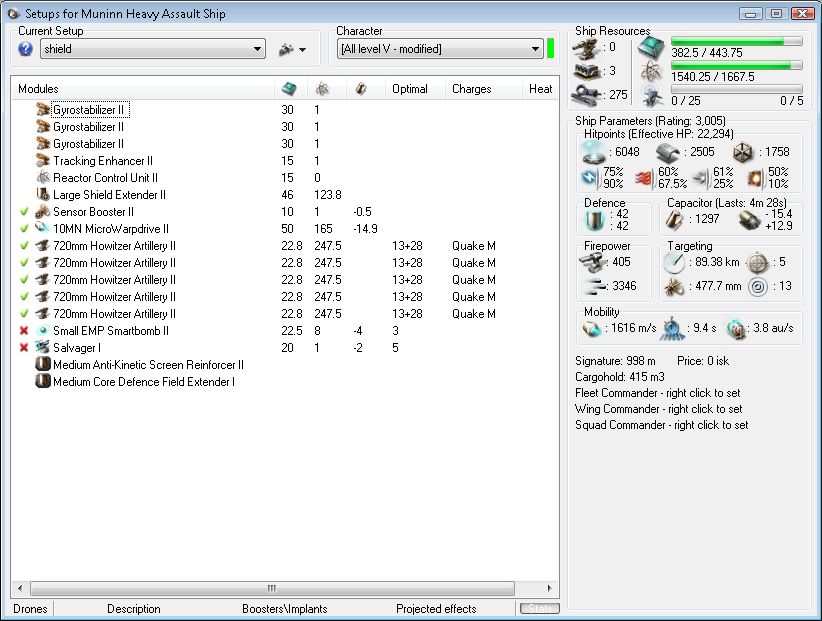
Task: Click the turret hardpoints icon
Action: coord(587,48)
